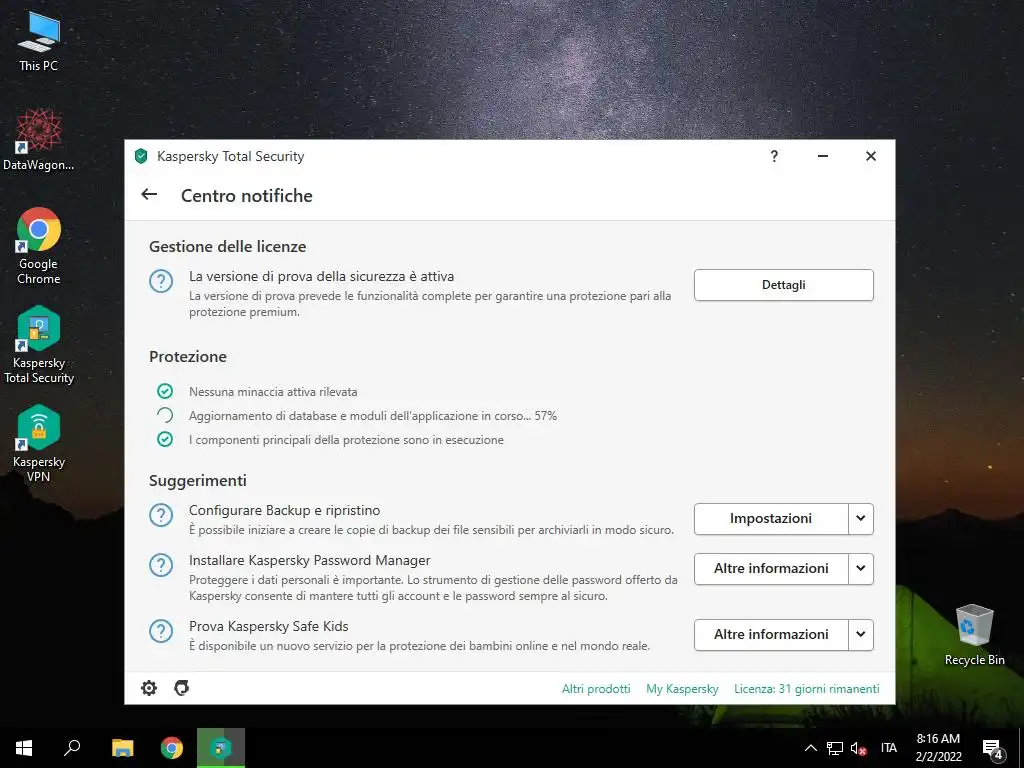Minimize the Kaspersky window
The image size is (1024, 768).
823,156
